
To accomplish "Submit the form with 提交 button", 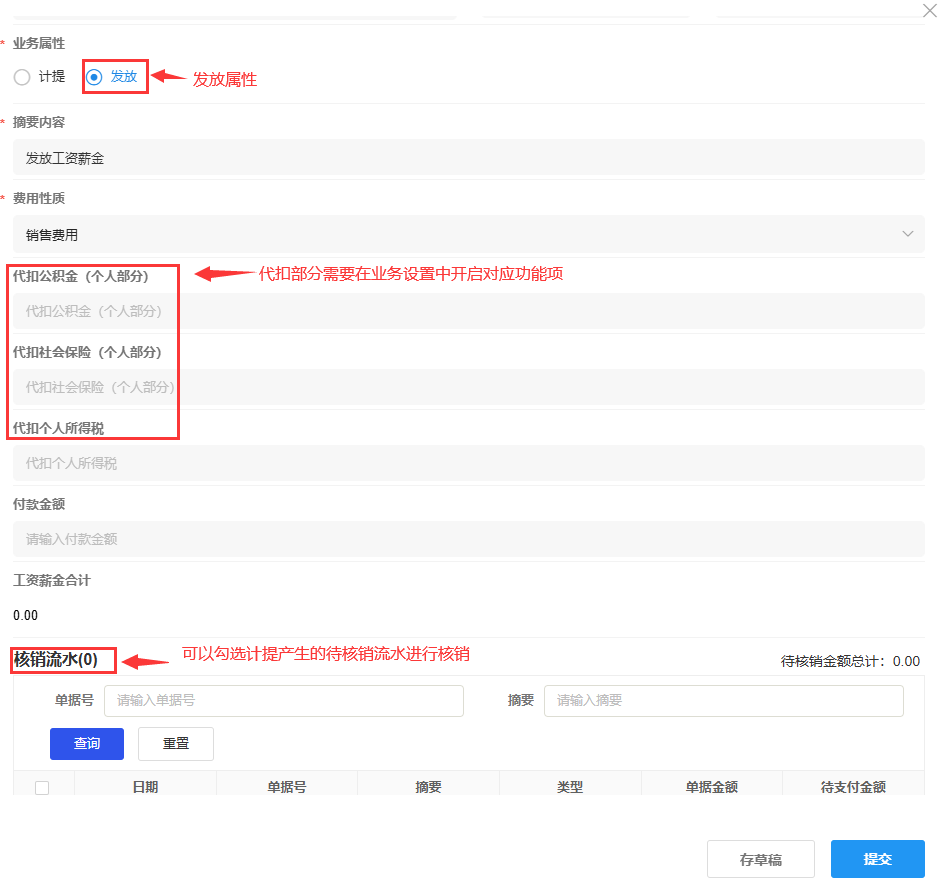I will (877, 859).
